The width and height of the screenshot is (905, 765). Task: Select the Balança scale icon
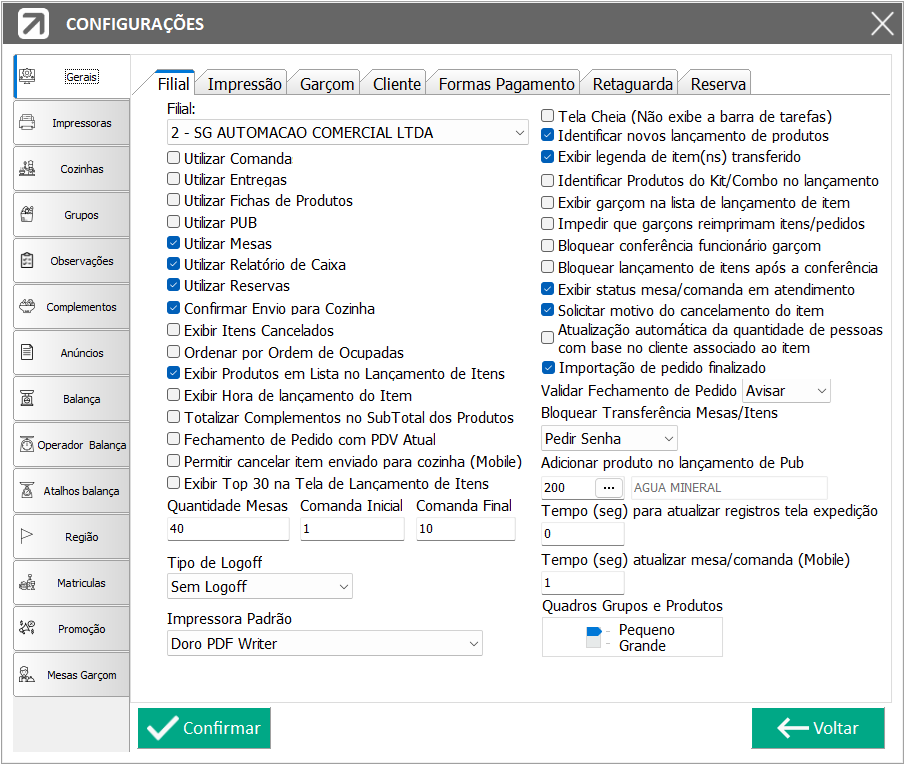coord(27,398)
